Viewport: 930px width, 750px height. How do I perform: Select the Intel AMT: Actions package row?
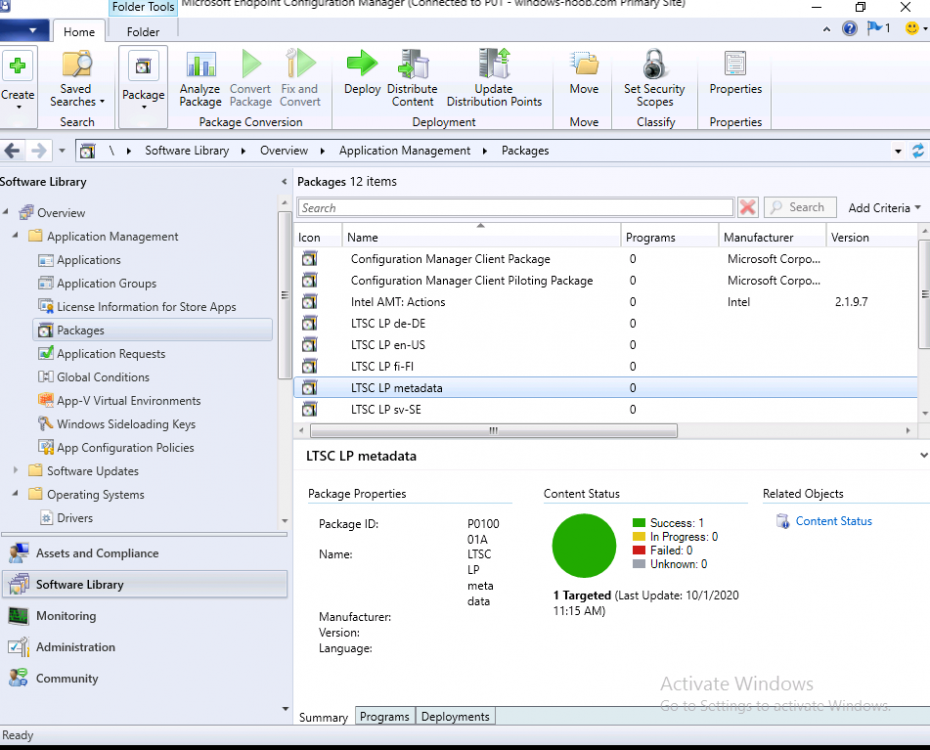606,302
